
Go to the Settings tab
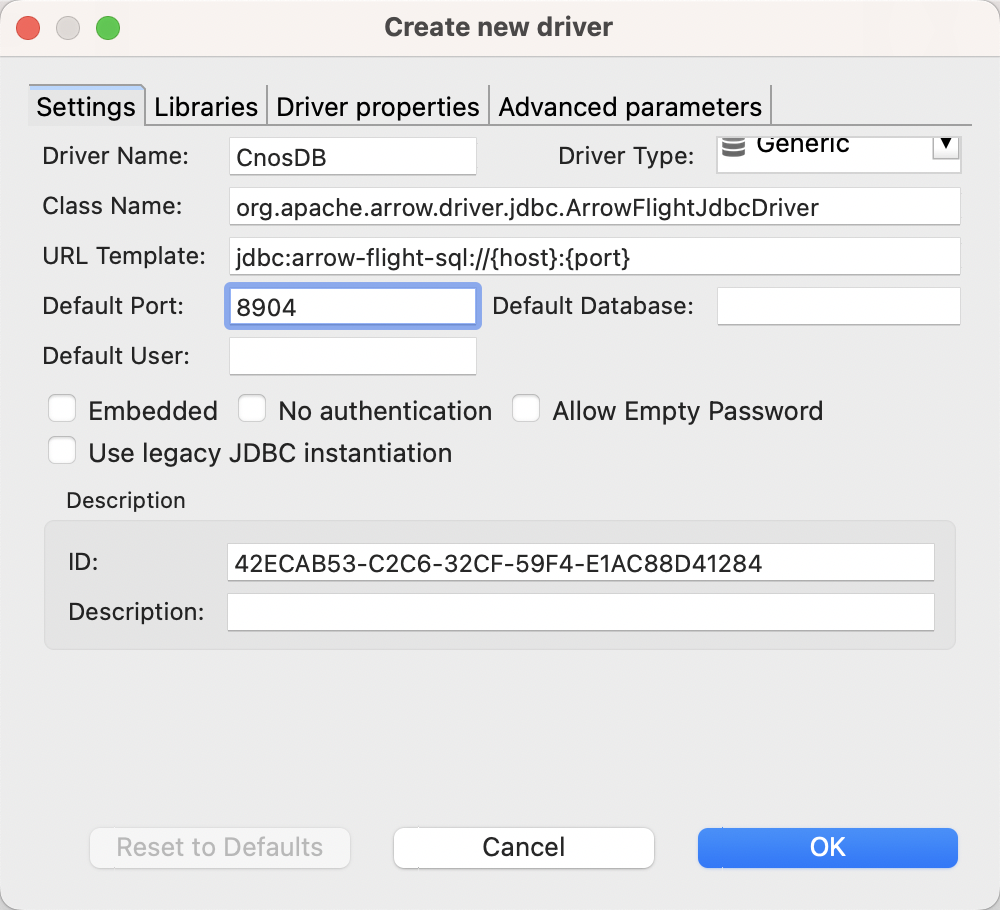click(86, 107)
